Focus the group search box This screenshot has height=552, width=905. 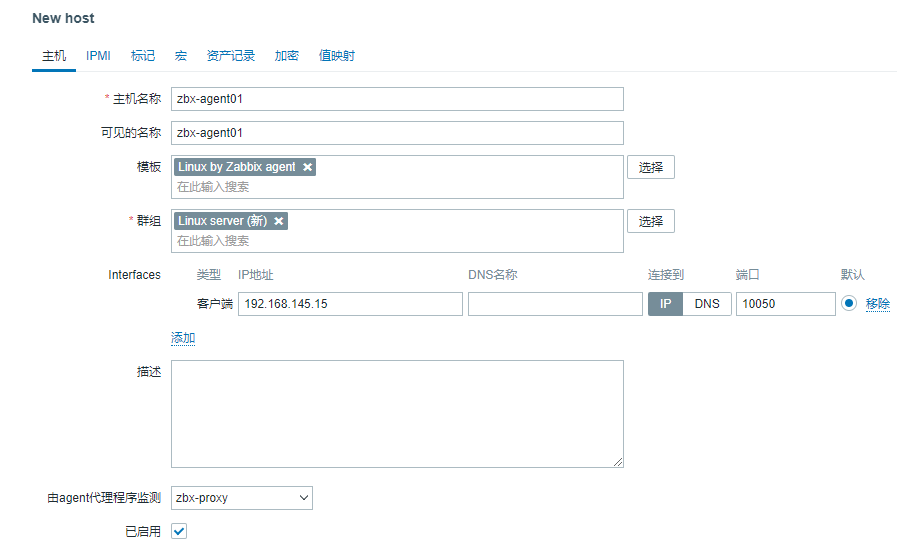397,241
